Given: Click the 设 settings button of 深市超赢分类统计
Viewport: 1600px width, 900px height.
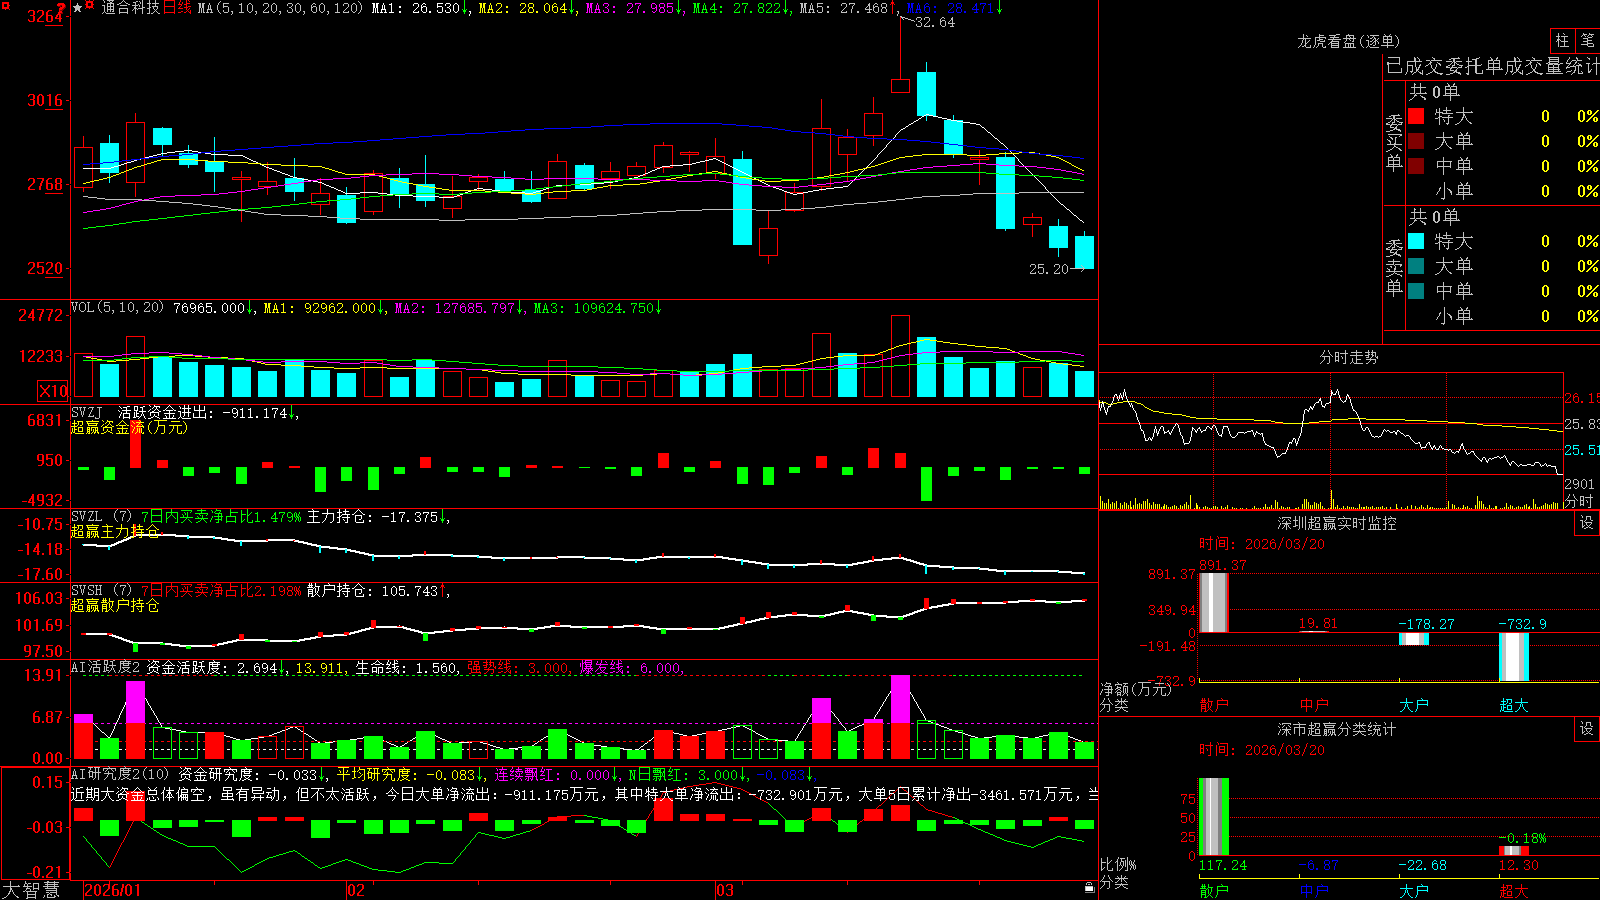Looking at the screenshot, I should click(1587, 729).
